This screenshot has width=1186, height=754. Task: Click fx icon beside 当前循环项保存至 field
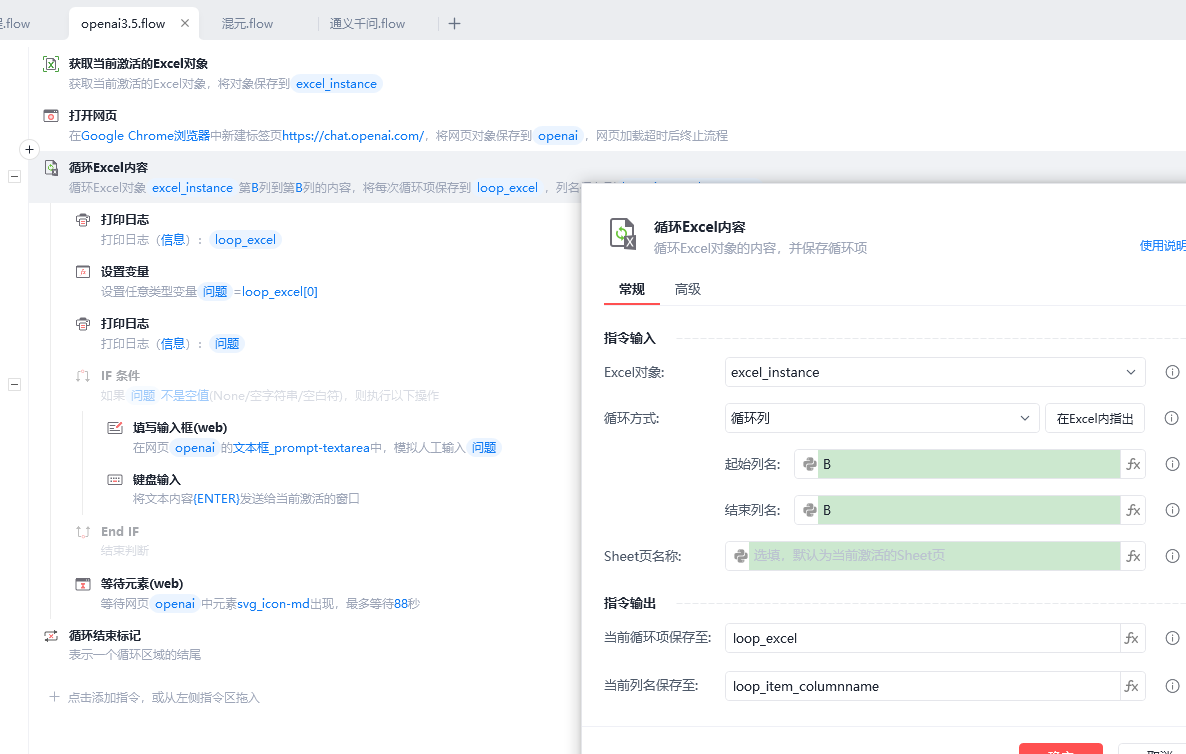point(1132,638)
